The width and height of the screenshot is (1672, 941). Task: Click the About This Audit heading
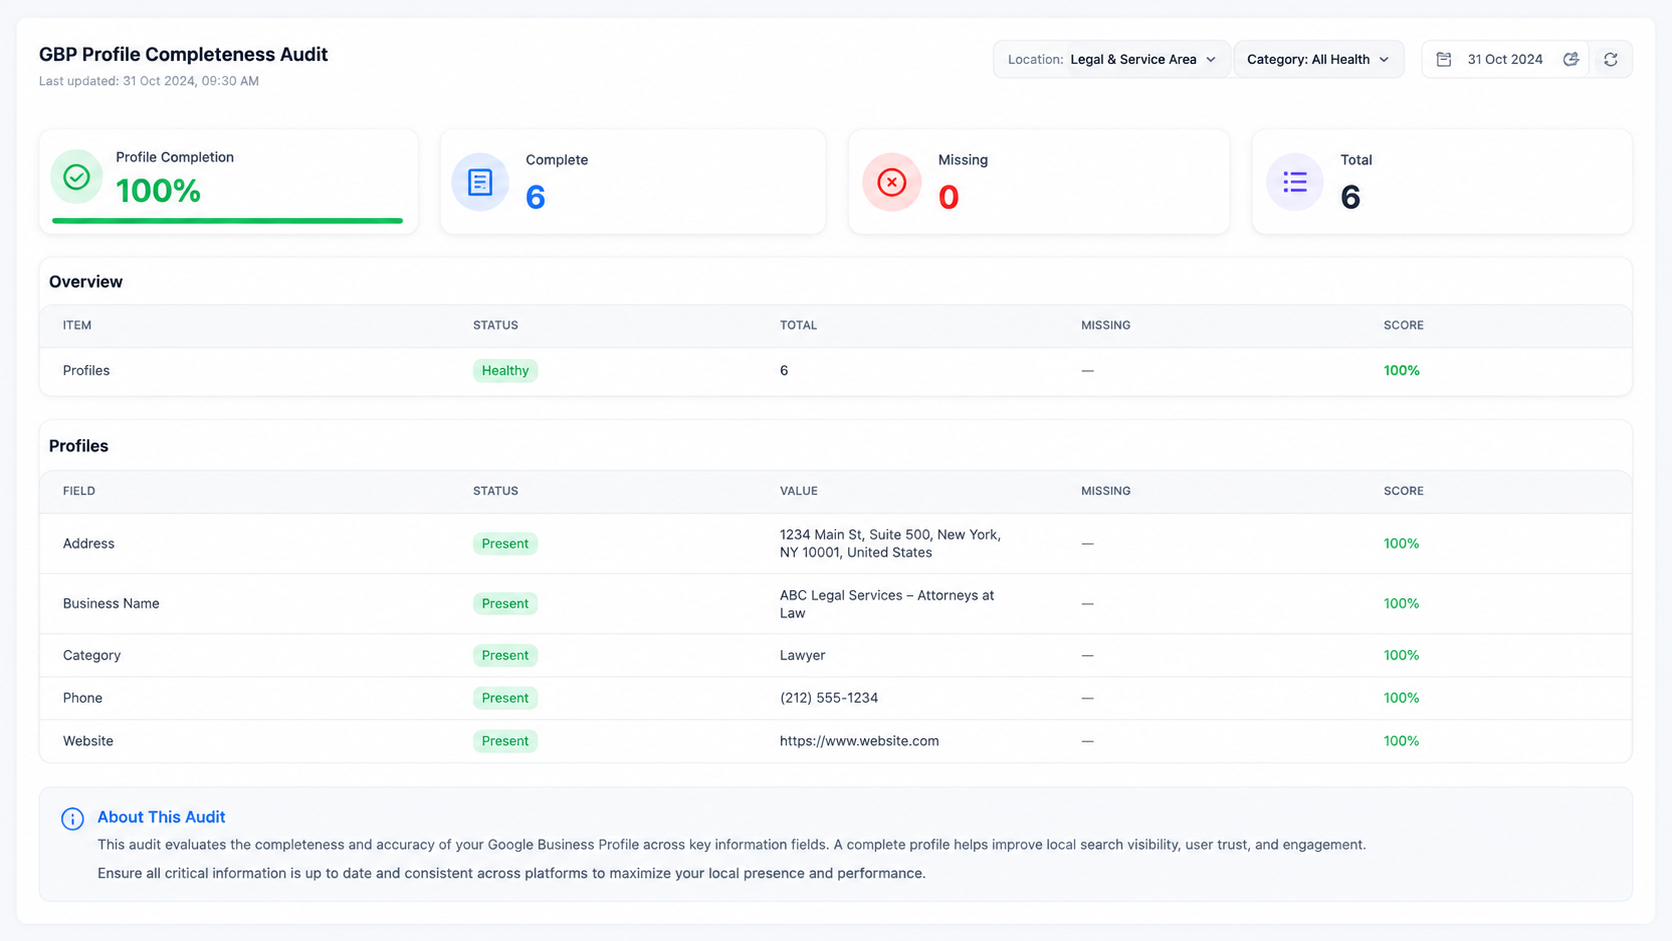(161, 817)
